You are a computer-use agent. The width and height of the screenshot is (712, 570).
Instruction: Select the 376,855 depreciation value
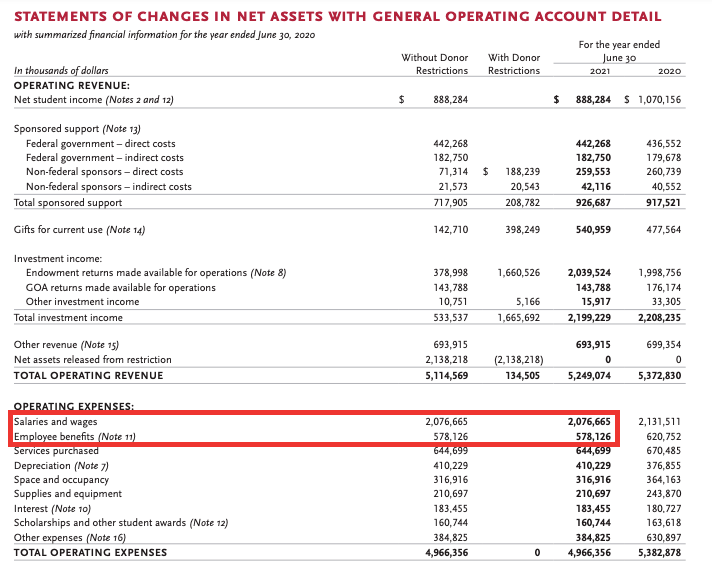(x=664, y=466)
